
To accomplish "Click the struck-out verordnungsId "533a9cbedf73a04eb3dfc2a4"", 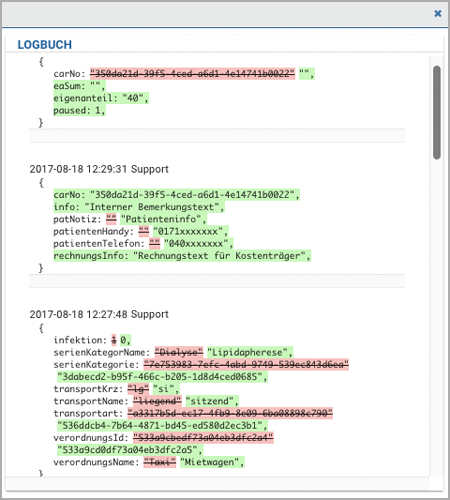I will [203, 438].
